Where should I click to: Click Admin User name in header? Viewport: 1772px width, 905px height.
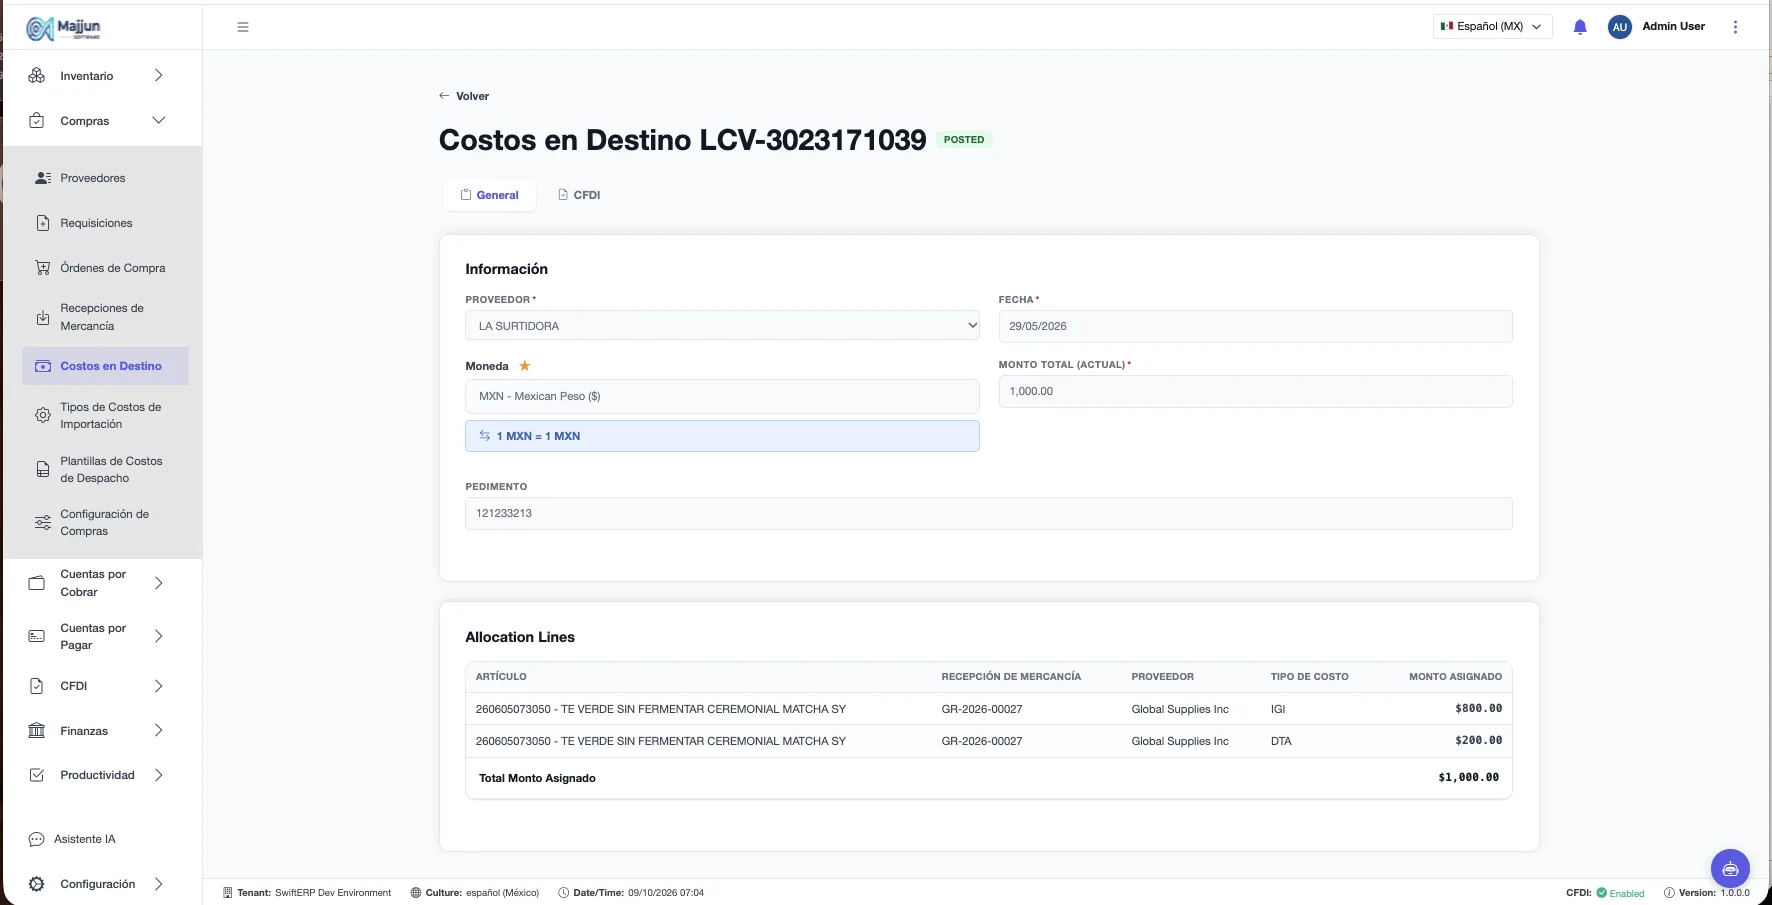click(1673, 27)
